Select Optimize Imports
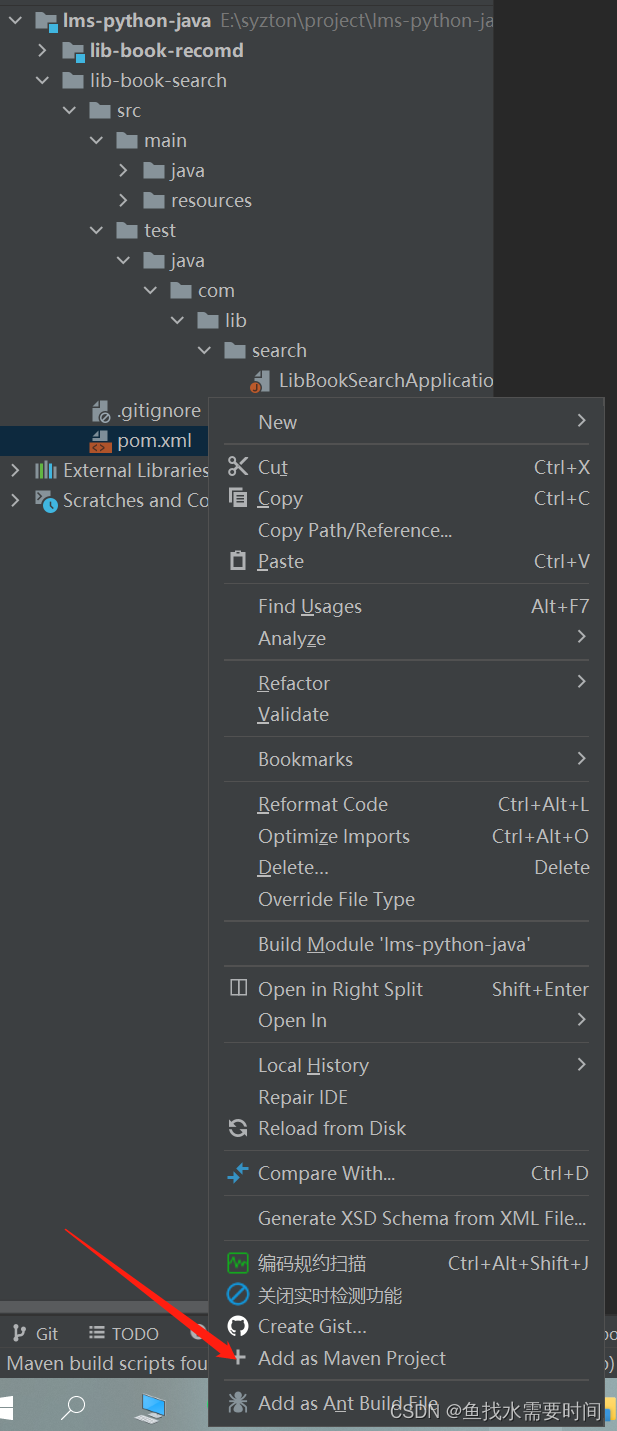The width and height of the screenshot is (617, 1431). click(x=407, y=836)
